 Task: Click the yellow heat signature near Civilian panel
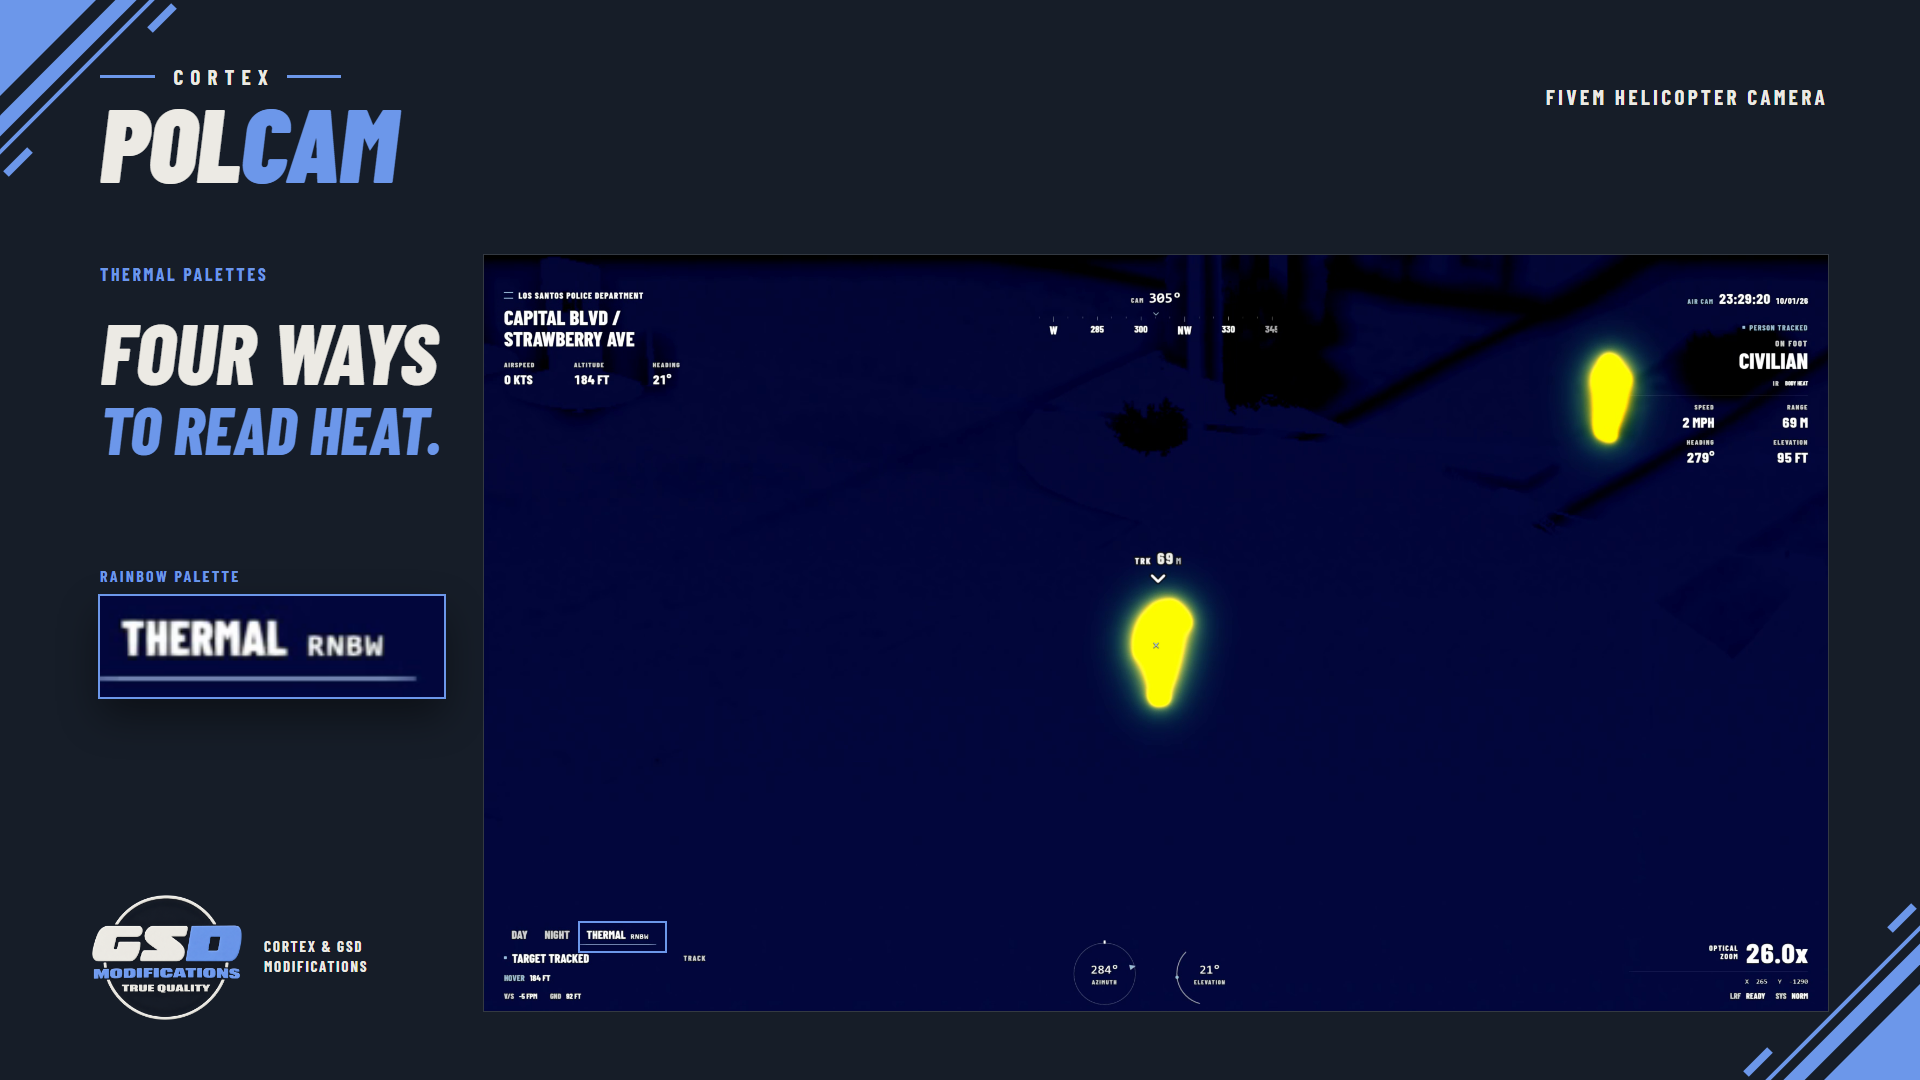(1610, 397)
